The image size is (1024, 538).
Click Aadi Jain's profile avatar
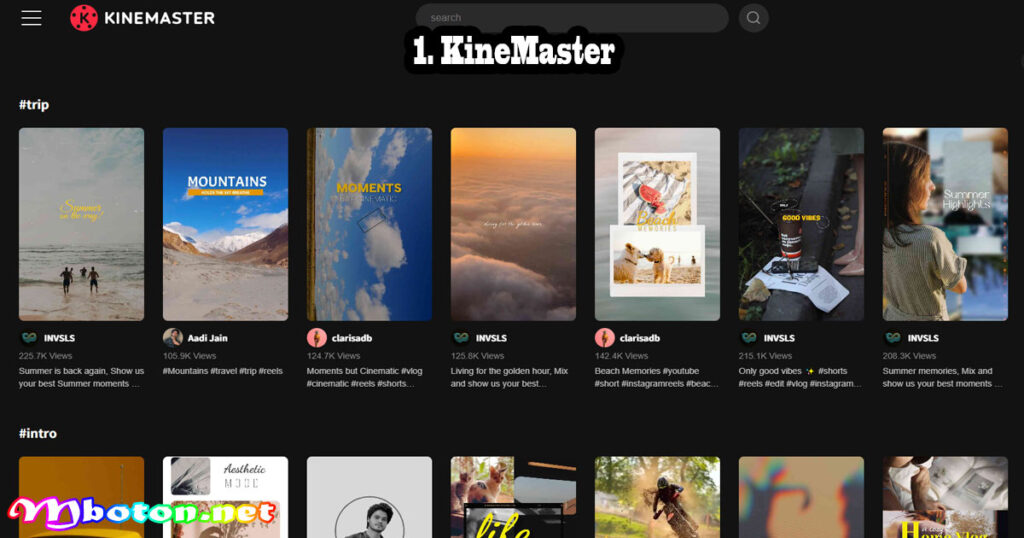pyautogui.click(x=172, y=338)
